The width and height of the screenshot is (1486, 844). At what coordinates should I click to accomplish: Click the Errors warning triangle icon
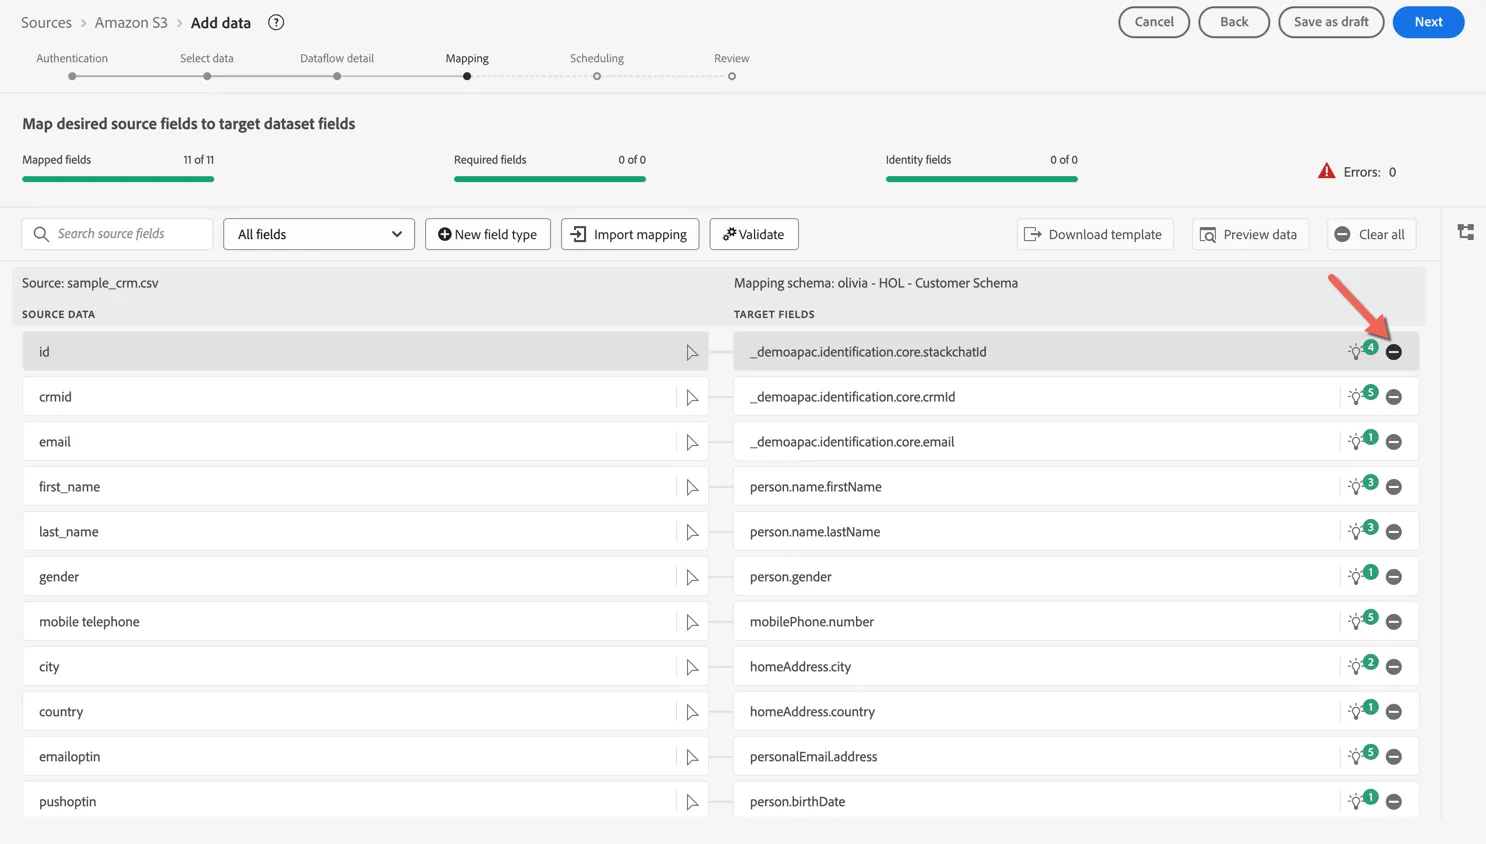(1326, 171)
